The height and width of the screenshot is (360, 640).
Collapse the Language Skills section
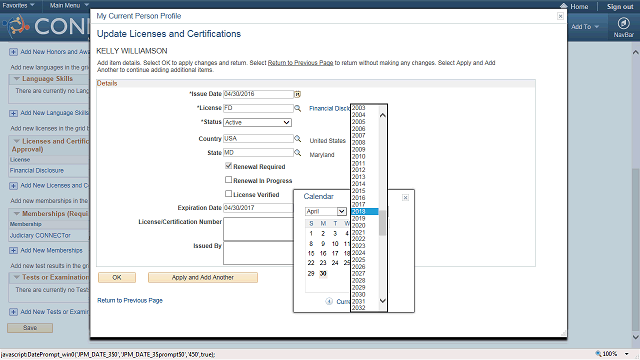pos(17,79)
